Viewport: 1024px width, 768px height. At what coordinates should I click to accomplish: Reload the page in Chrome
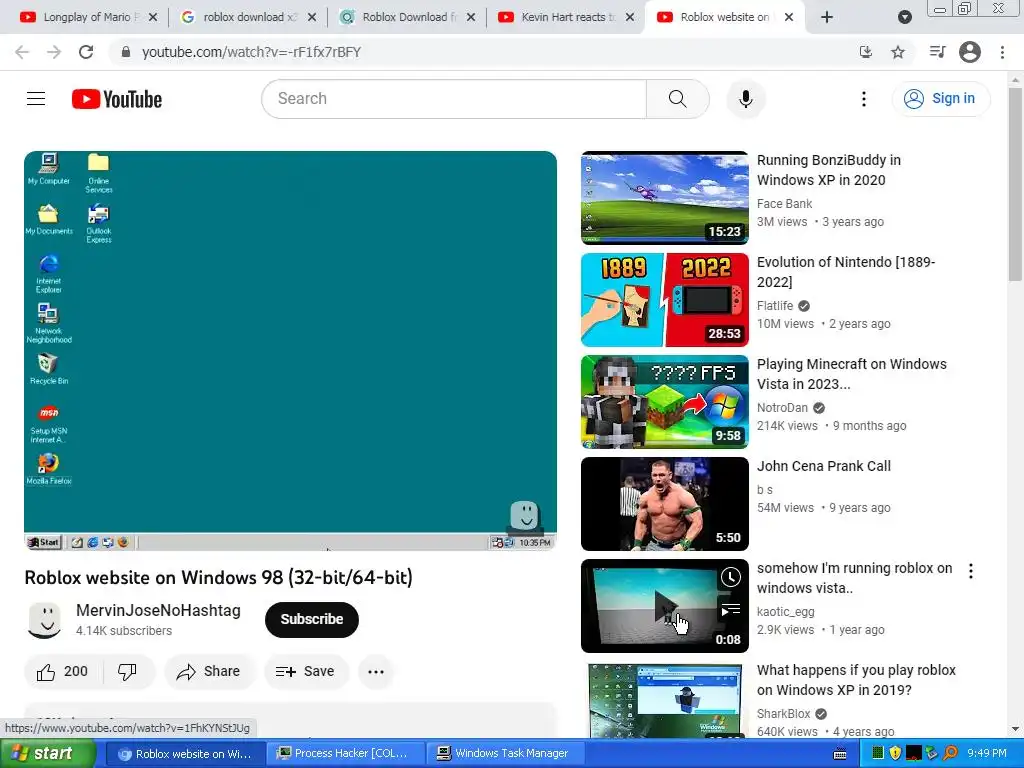[x=86, y=52]
